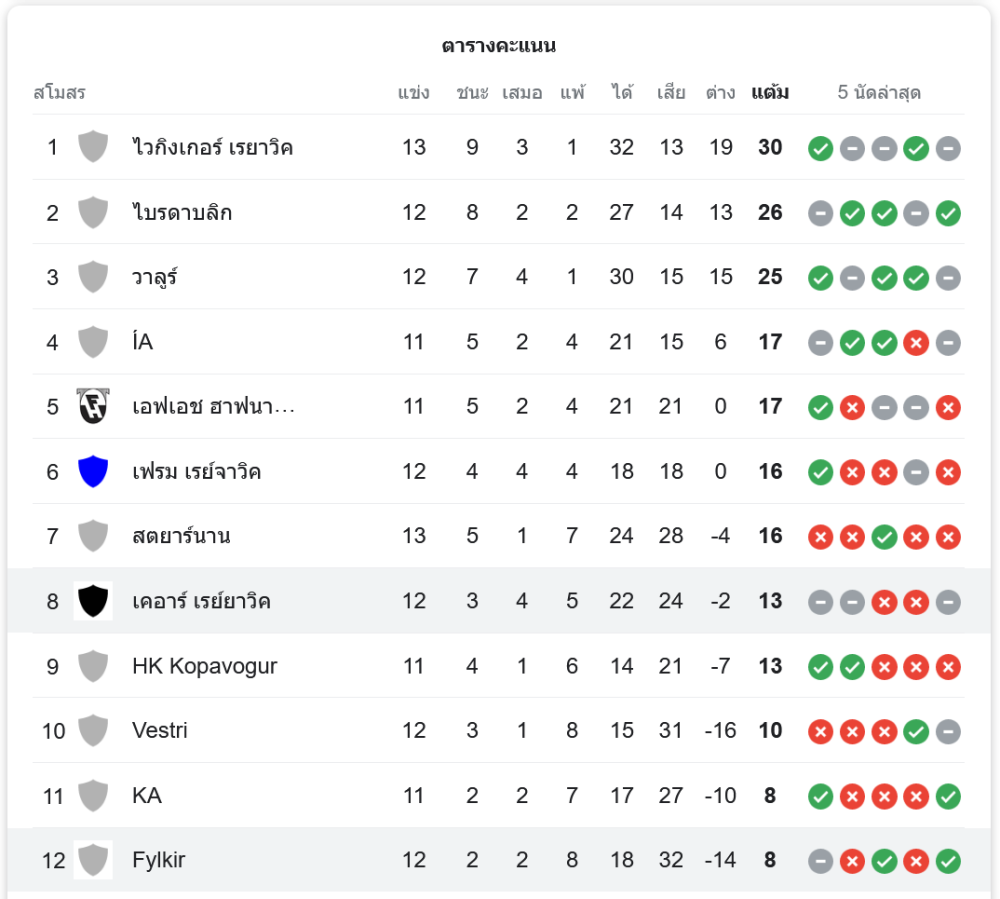Open the HK Kopavogur team page

(x=204, y=666)
